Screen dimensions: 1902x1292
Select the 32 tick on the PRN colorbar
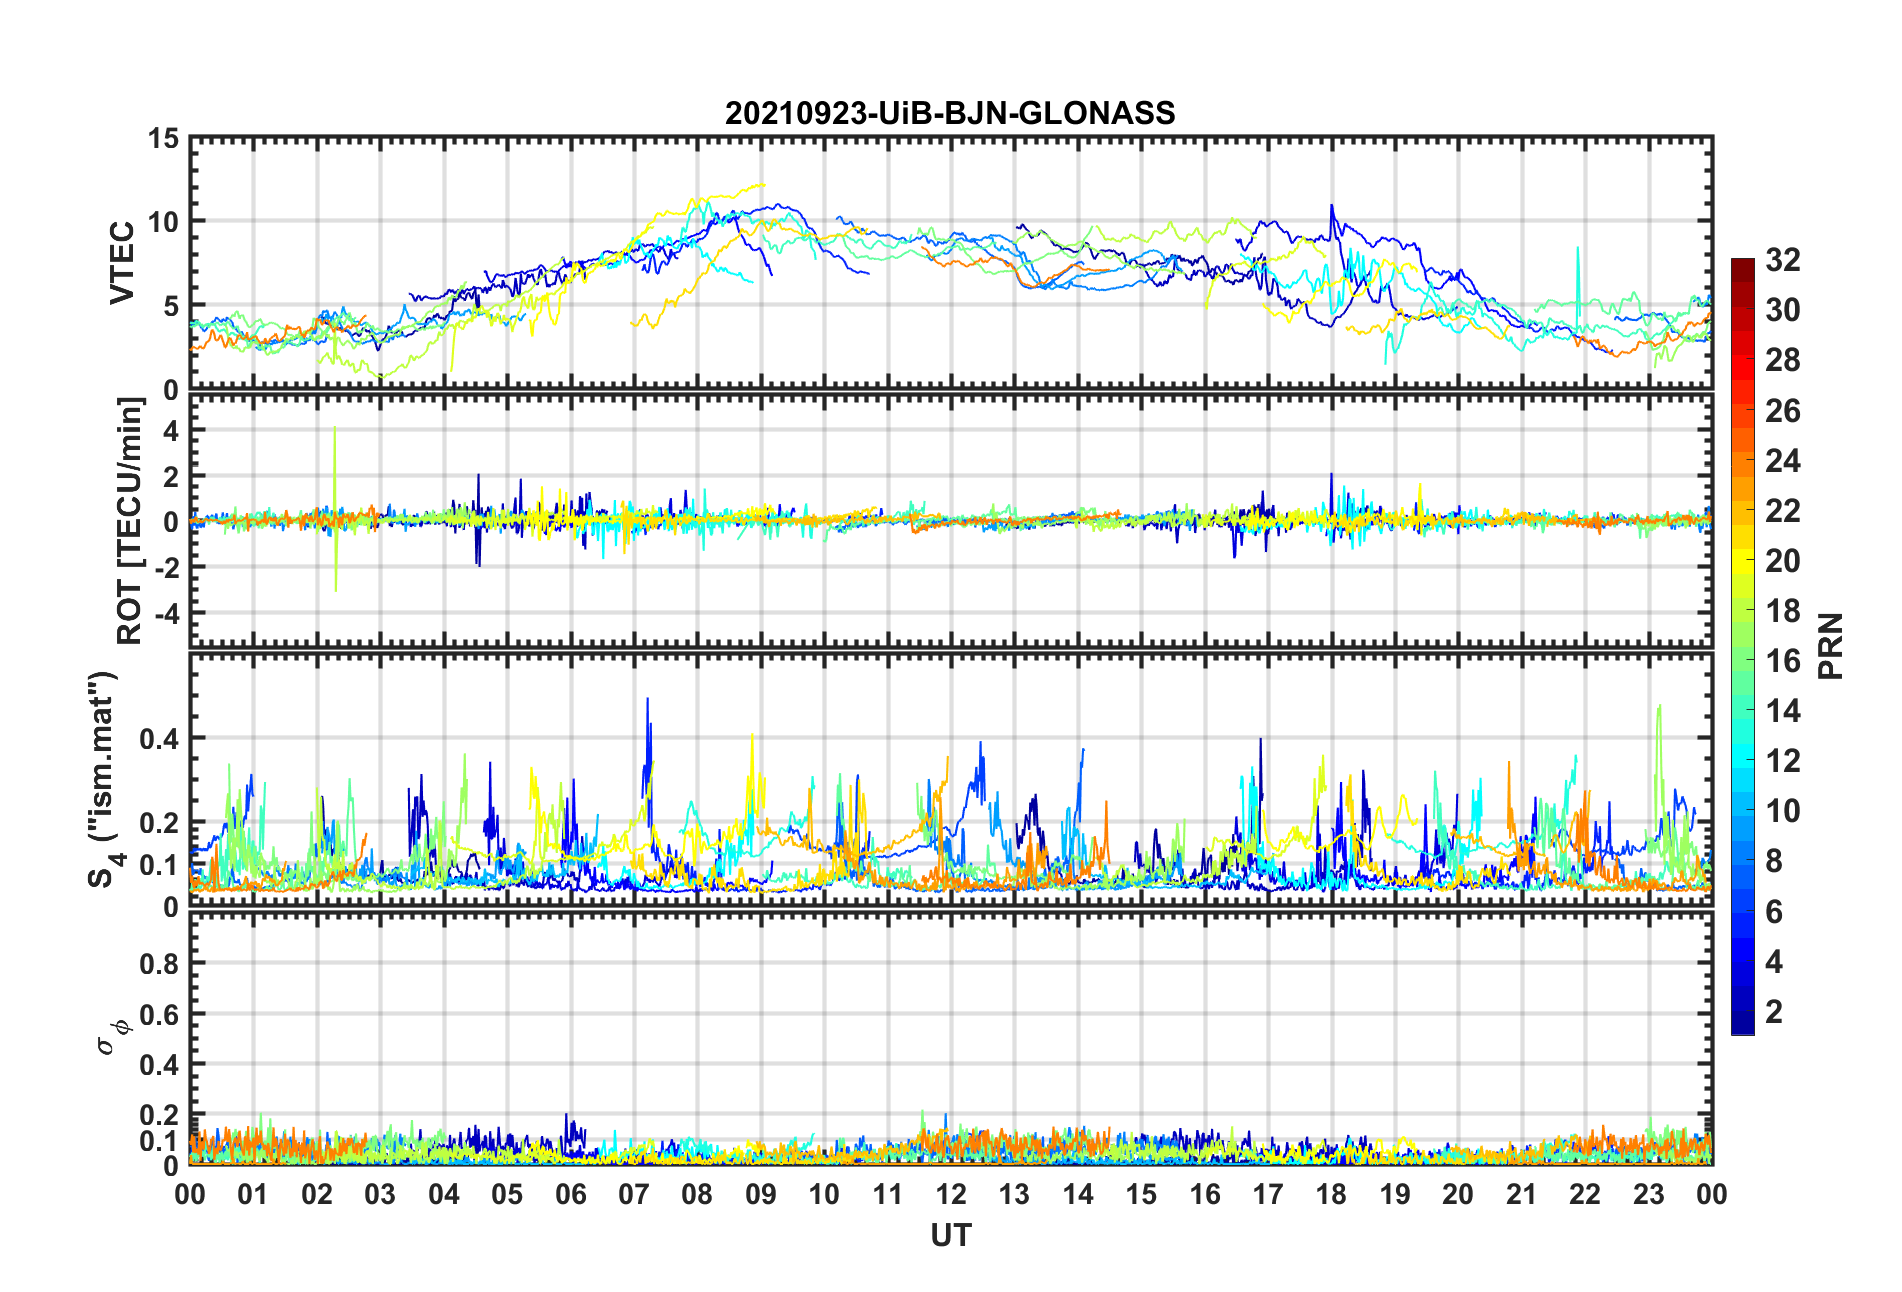click(x=1782, y=260)
